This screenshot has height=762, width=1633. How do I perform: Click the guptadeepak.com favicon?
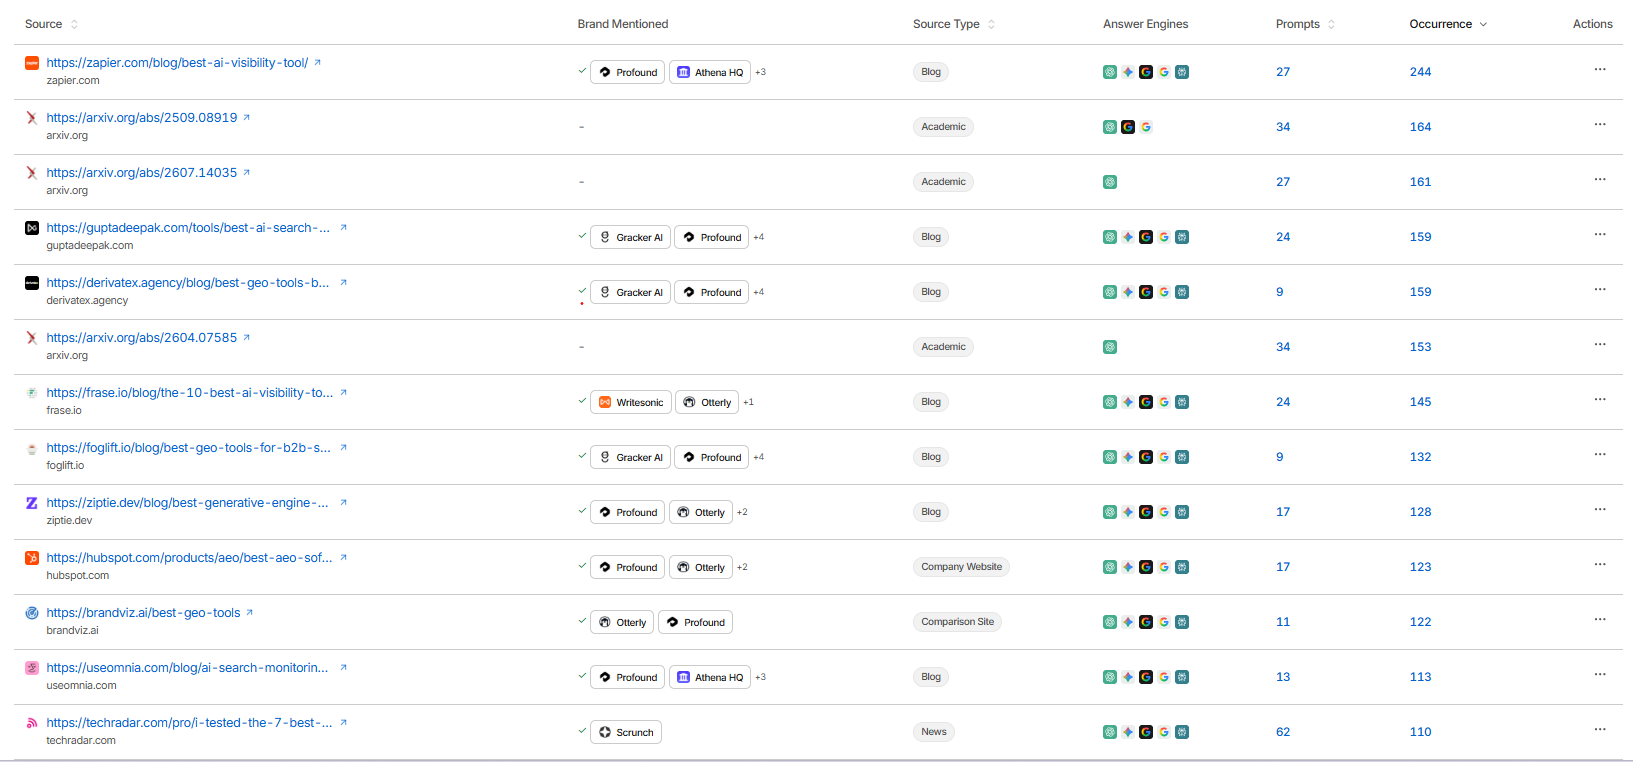[32, 228]
